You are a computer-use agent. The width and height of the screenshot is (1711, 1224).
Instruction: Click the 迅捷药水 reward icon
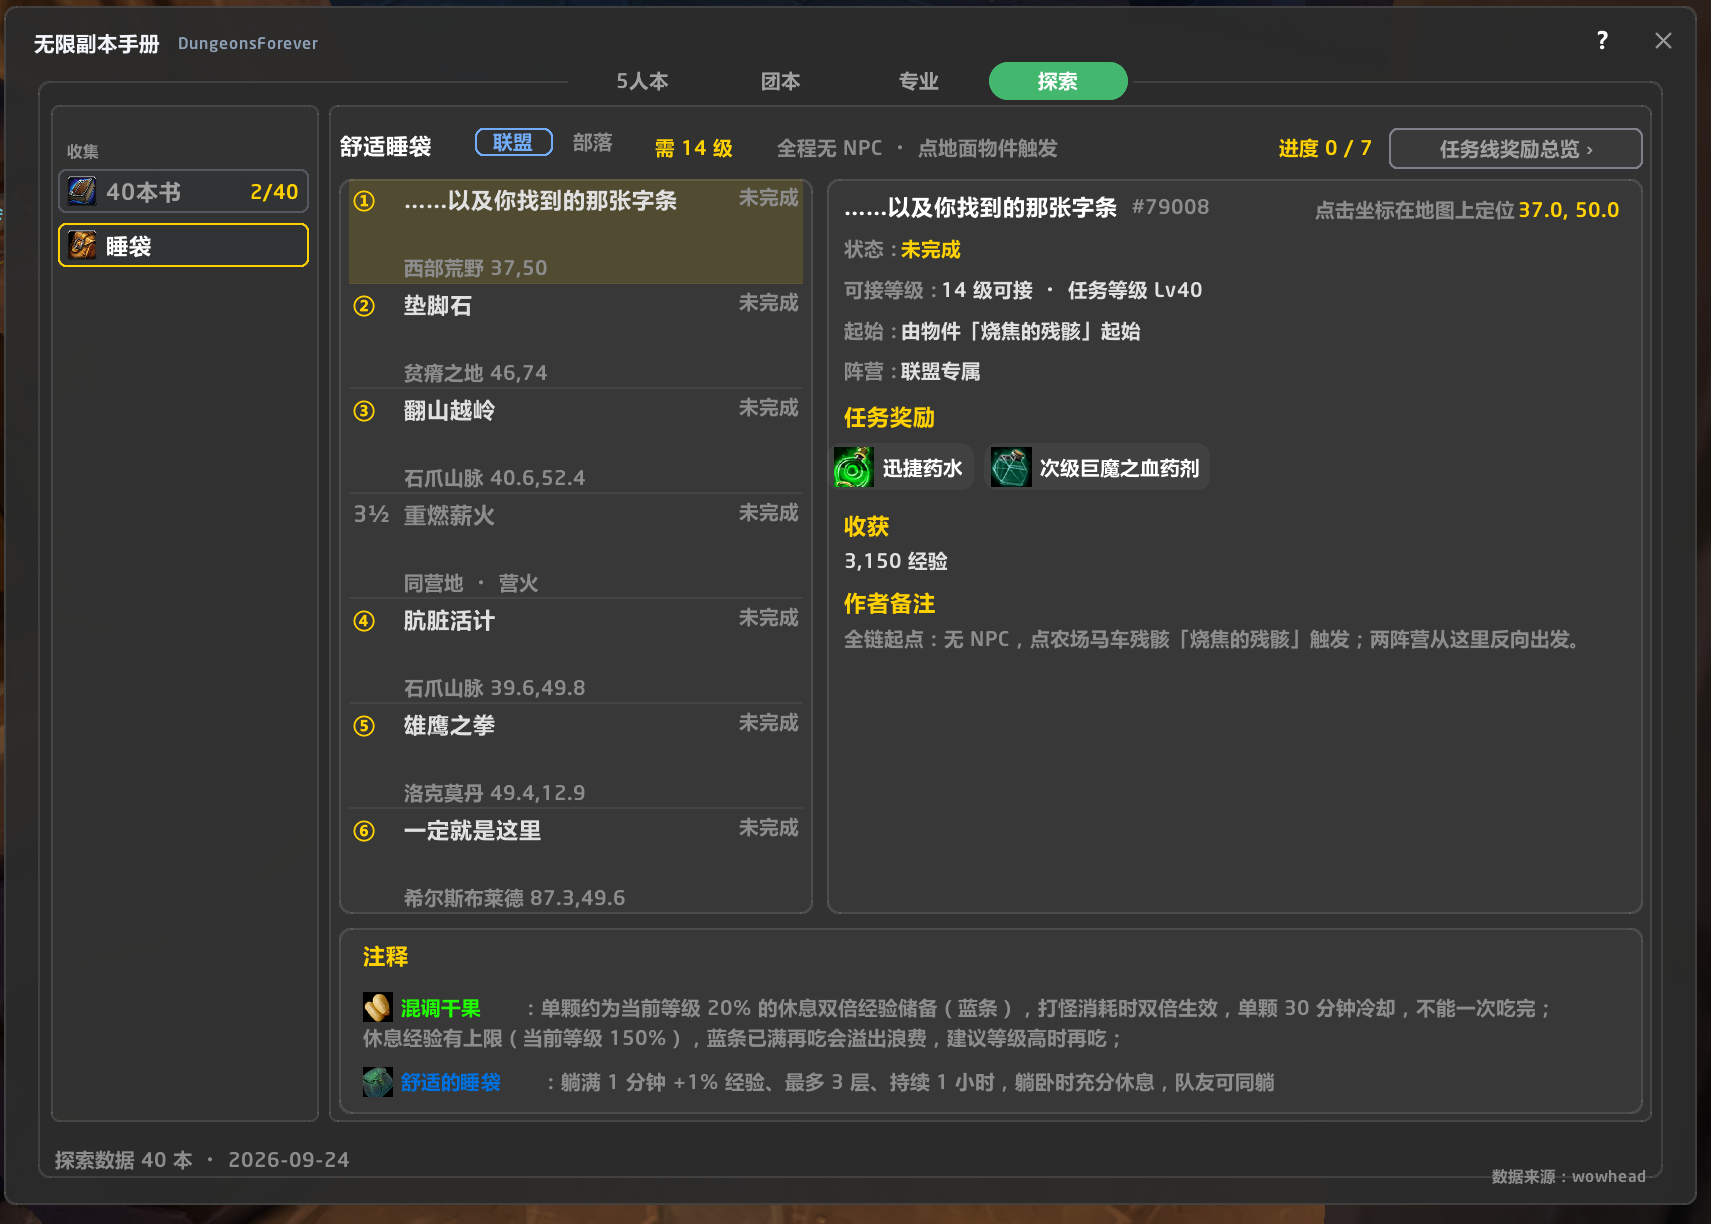(854, 467)
